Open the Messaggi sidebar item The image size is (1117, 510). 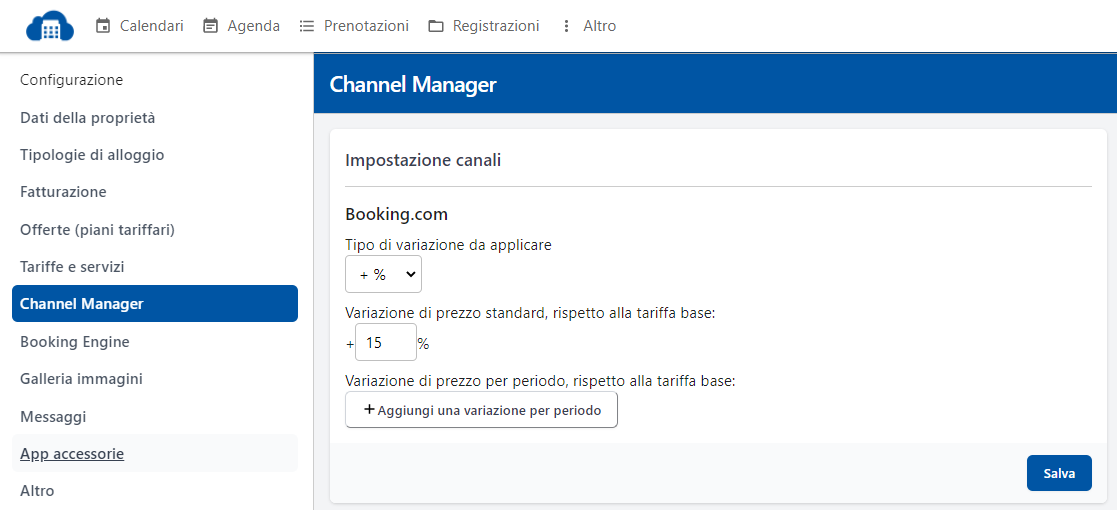click(x=53, y=416)
